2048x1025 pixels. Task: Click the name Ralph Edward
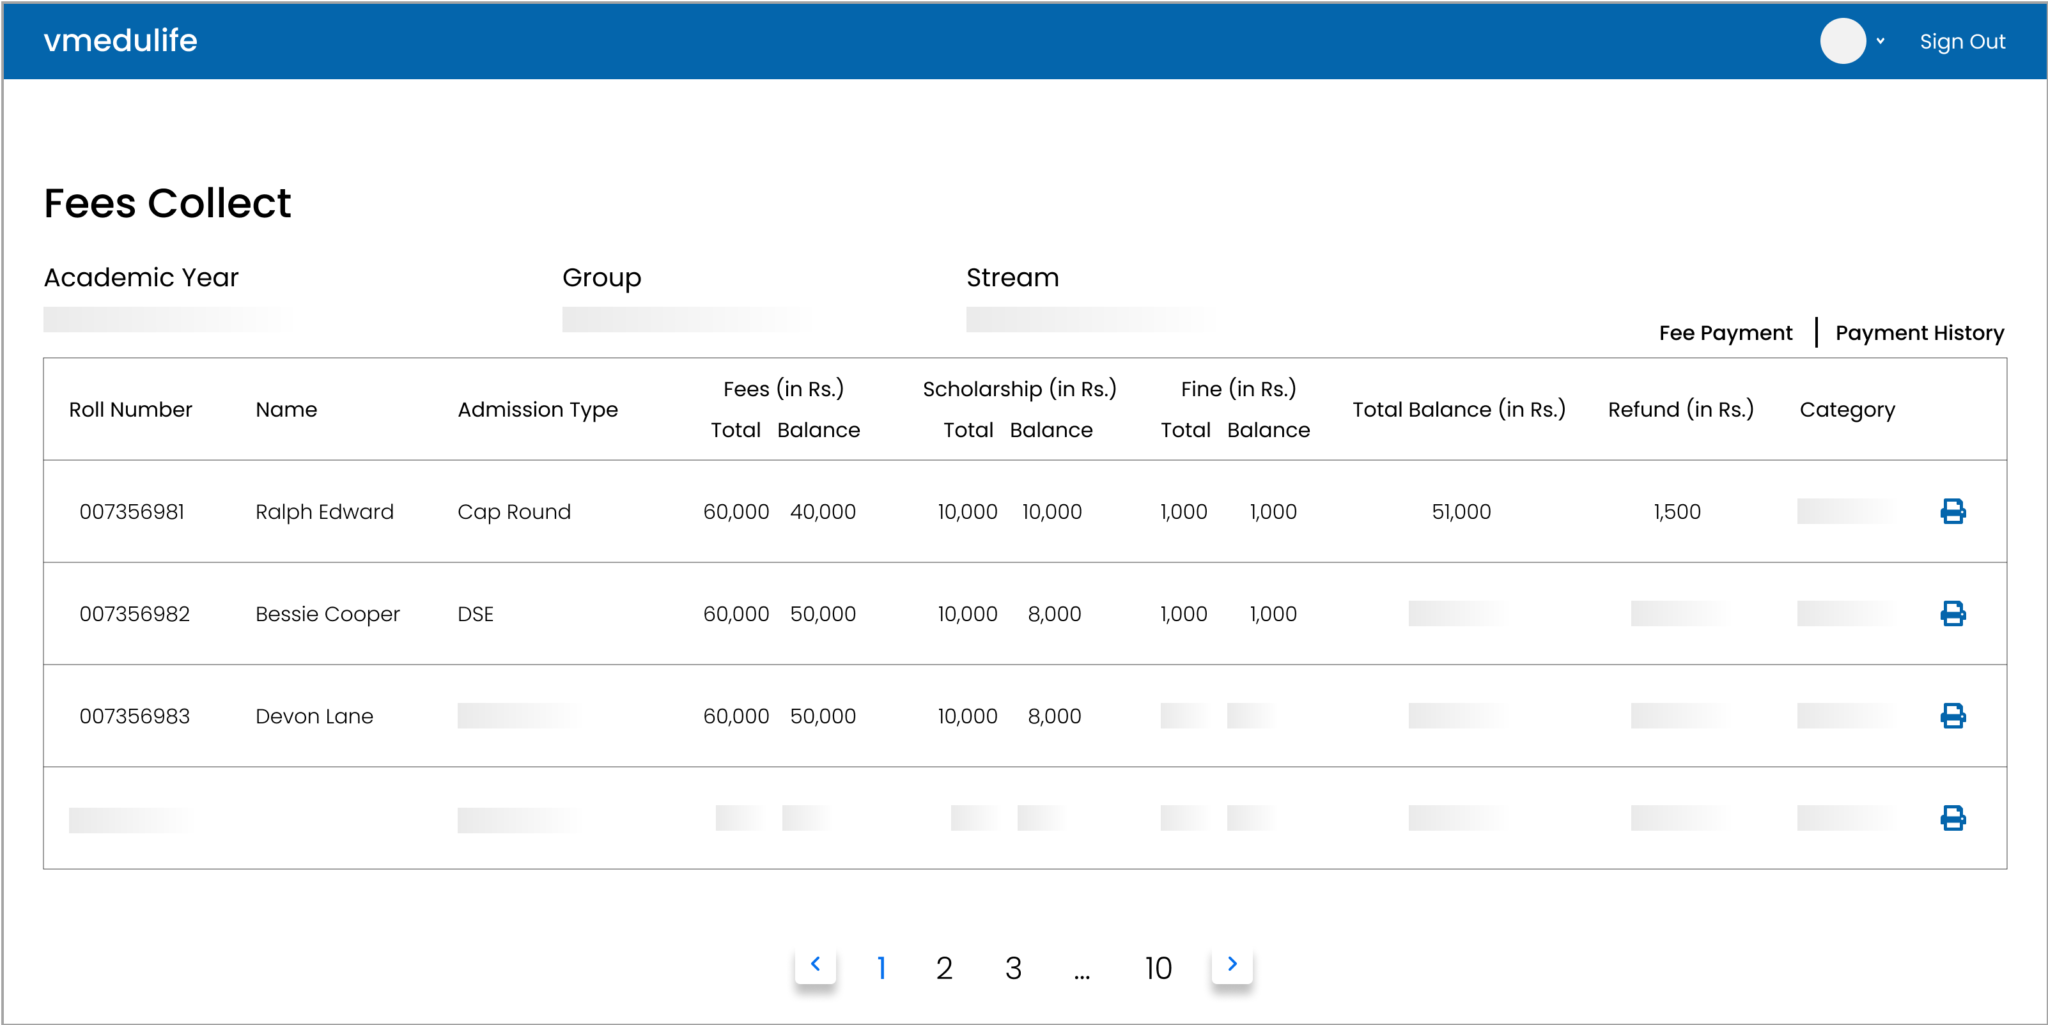point(324,512)
